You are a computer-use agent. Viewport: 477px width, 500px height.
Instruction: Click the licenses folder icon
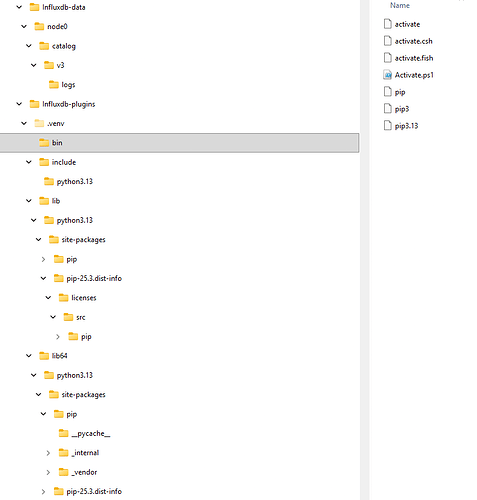click(x=63, y=298)
